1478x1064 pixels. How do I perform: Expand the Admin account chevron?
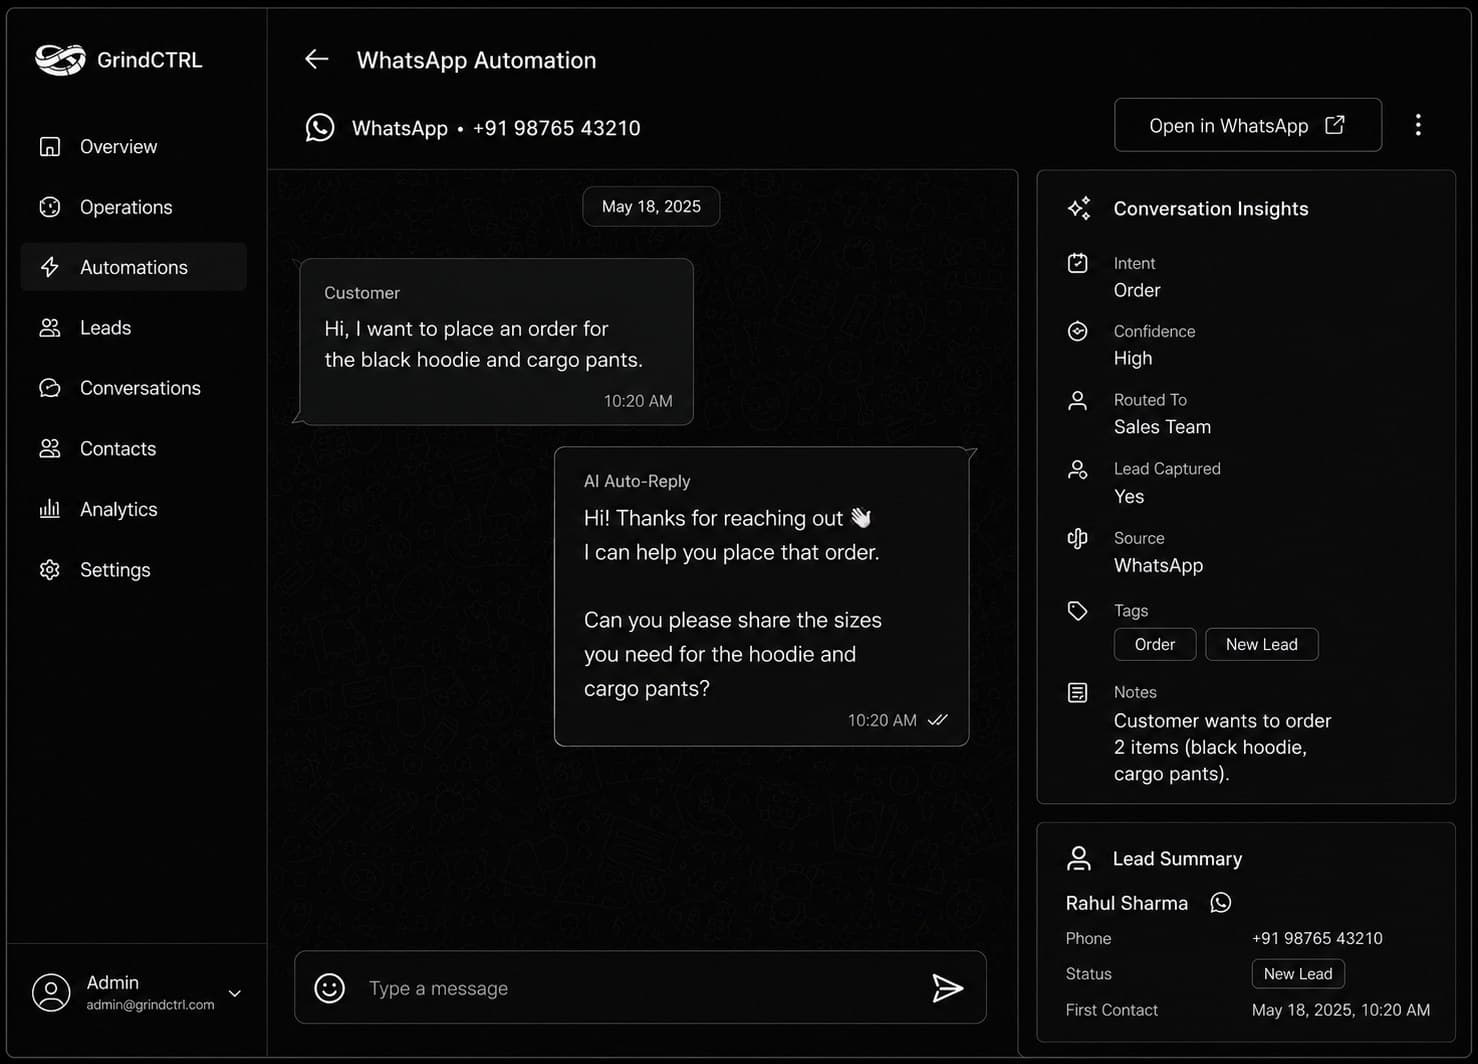[x=235, y=993]
